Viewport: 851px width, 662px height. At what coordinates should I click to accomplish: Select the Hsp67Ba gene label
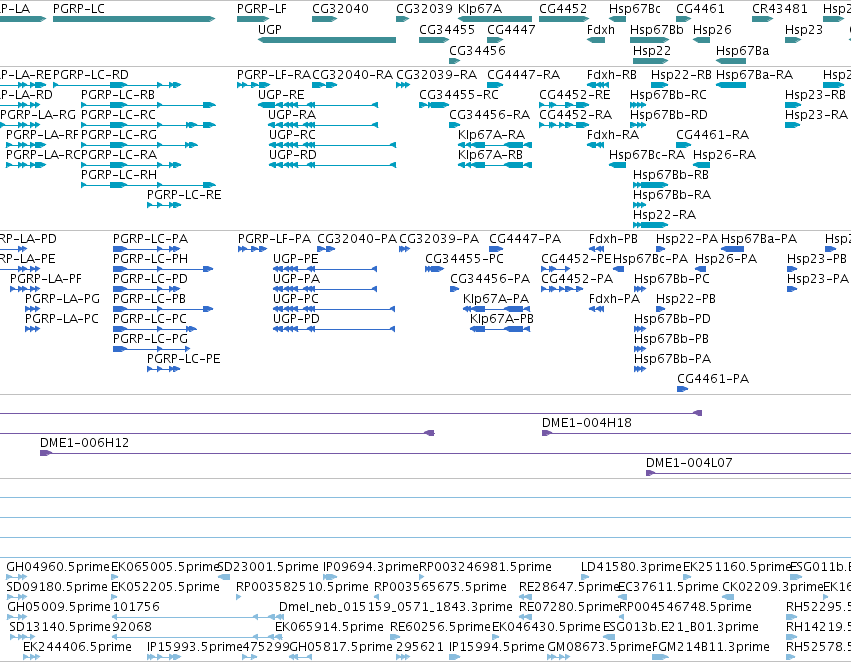(742, 50)
